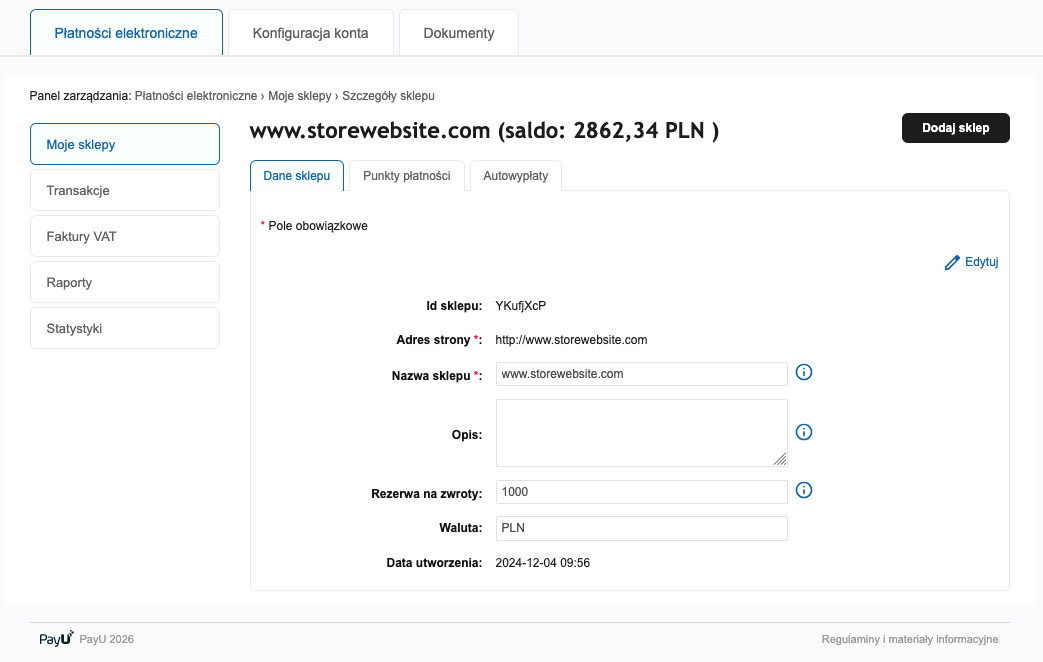
Task: Click the pencil icon next to Edytuj
Action: (953, 262)
